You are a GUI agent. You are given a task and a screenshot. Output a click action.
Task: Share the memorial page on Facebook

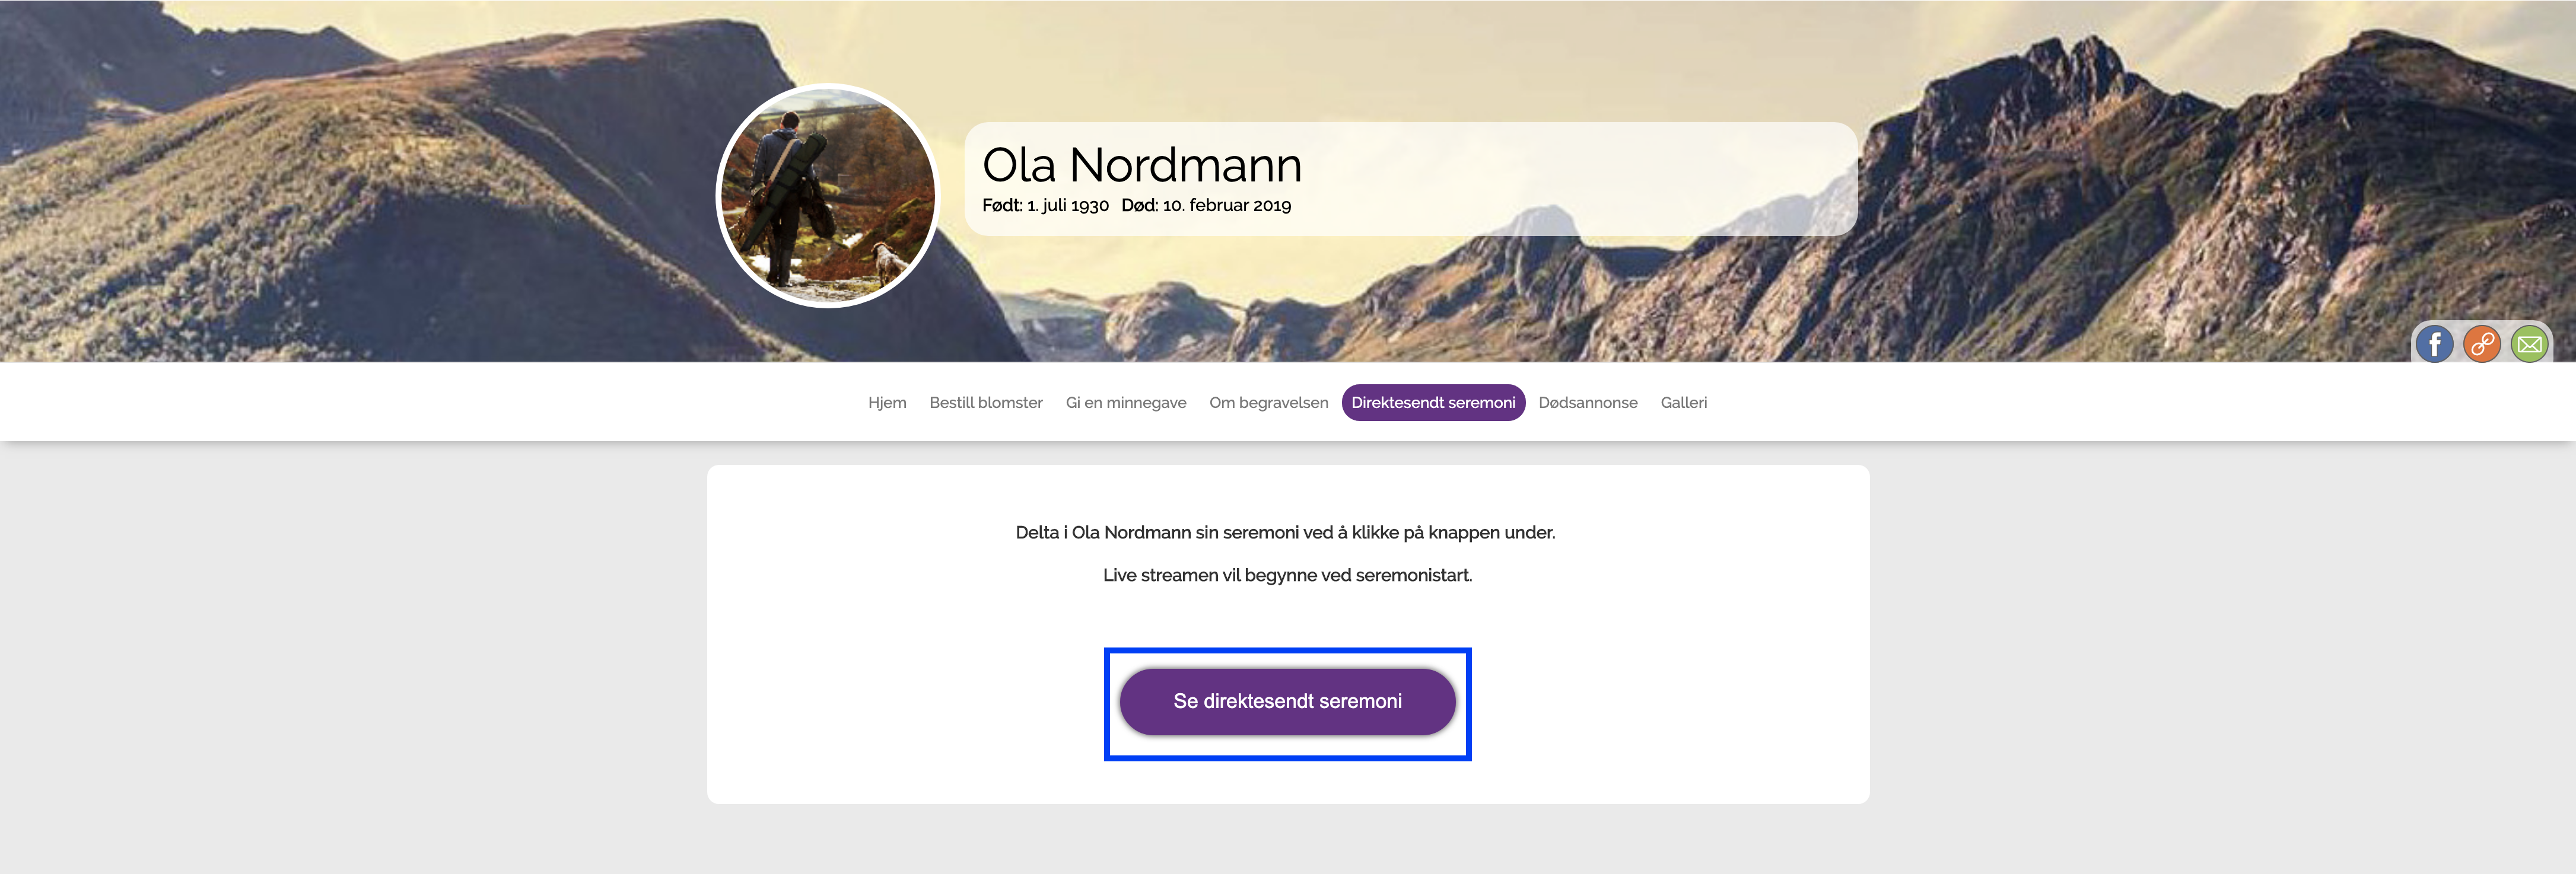click(x=2435, y=345)
